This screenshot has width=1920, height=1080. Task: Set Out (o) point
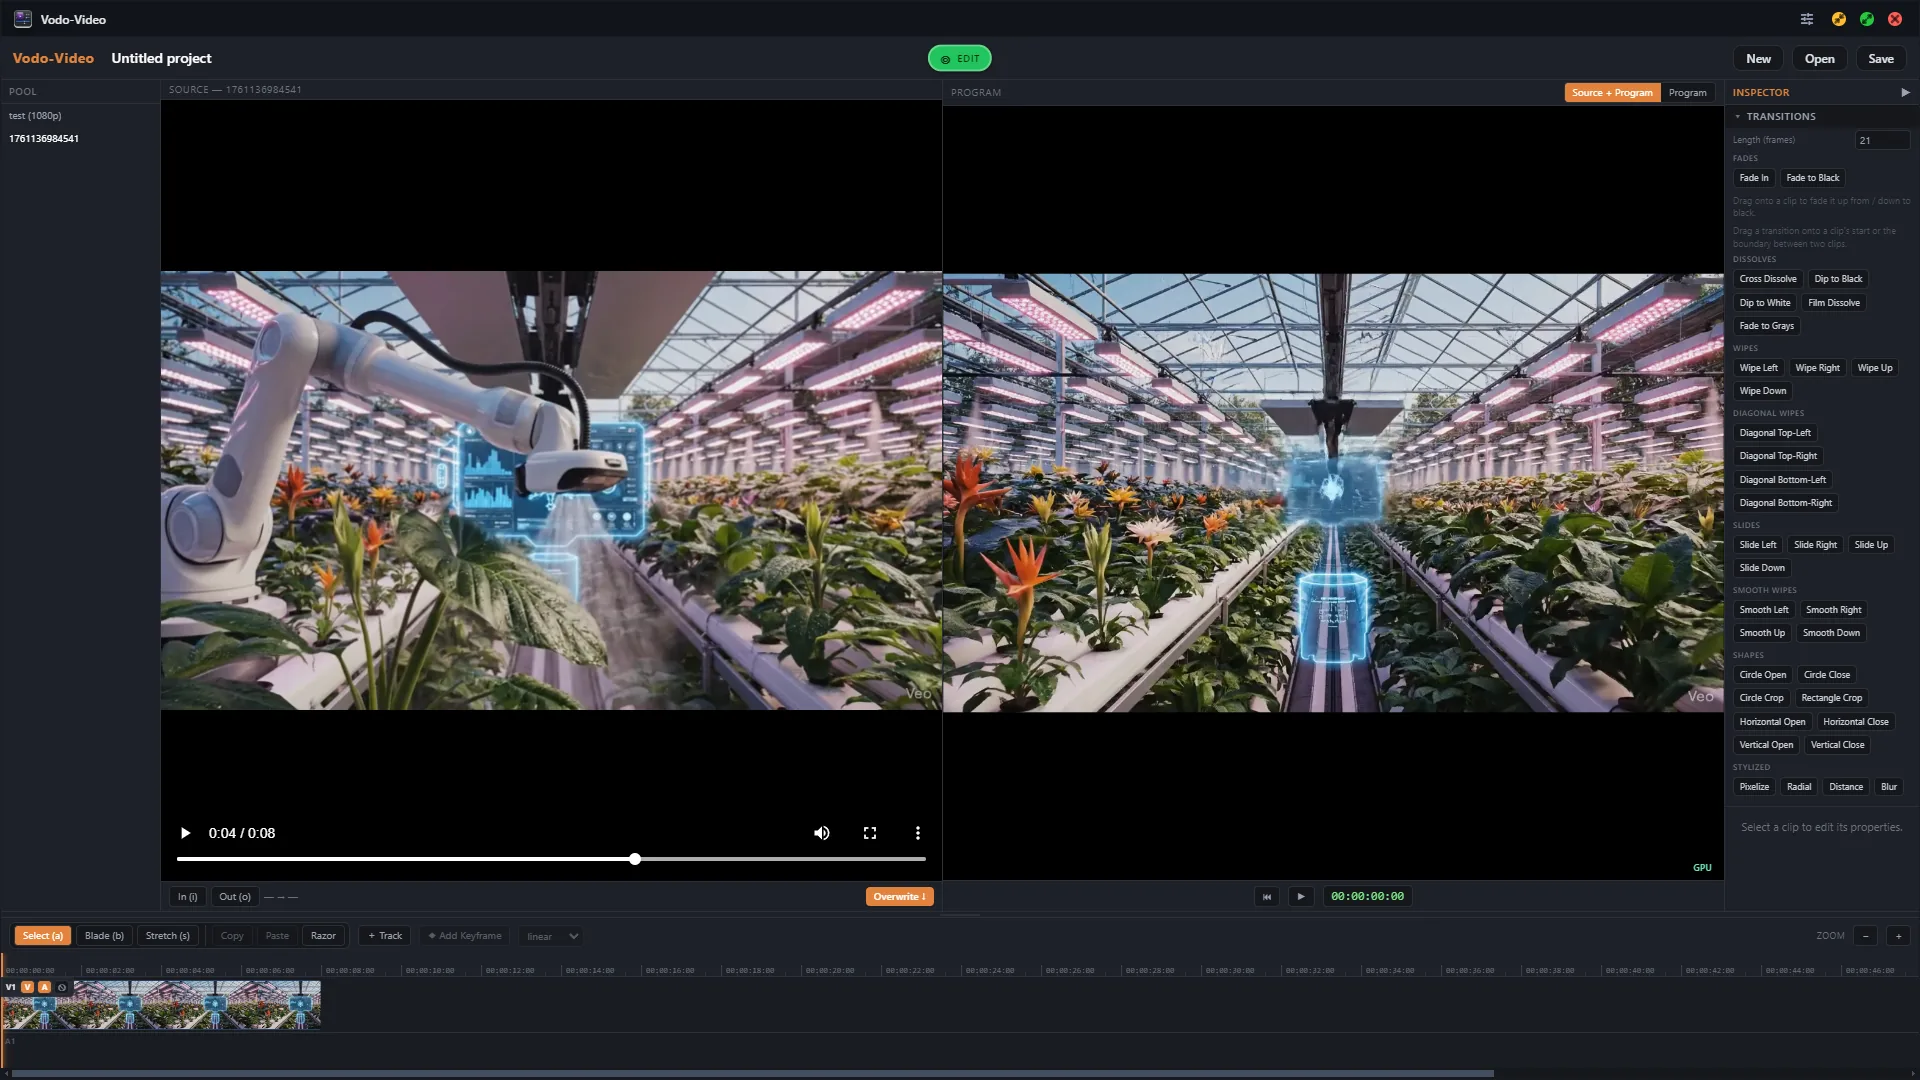point(235,897)
